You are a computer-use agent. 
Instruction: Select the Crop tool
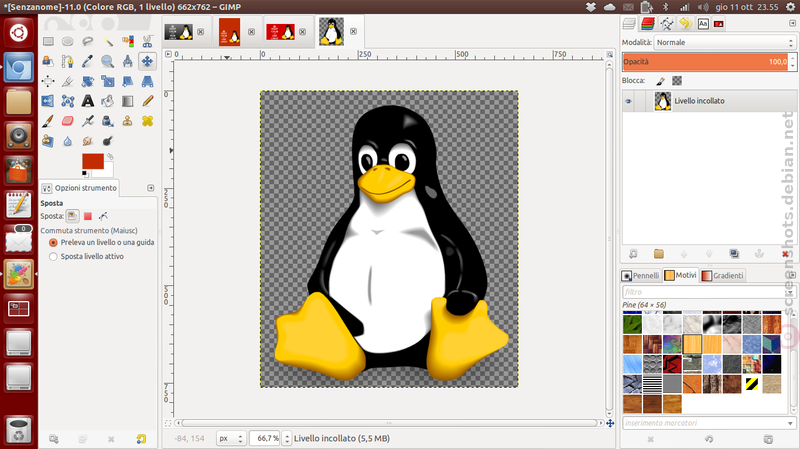coord(68,81)
